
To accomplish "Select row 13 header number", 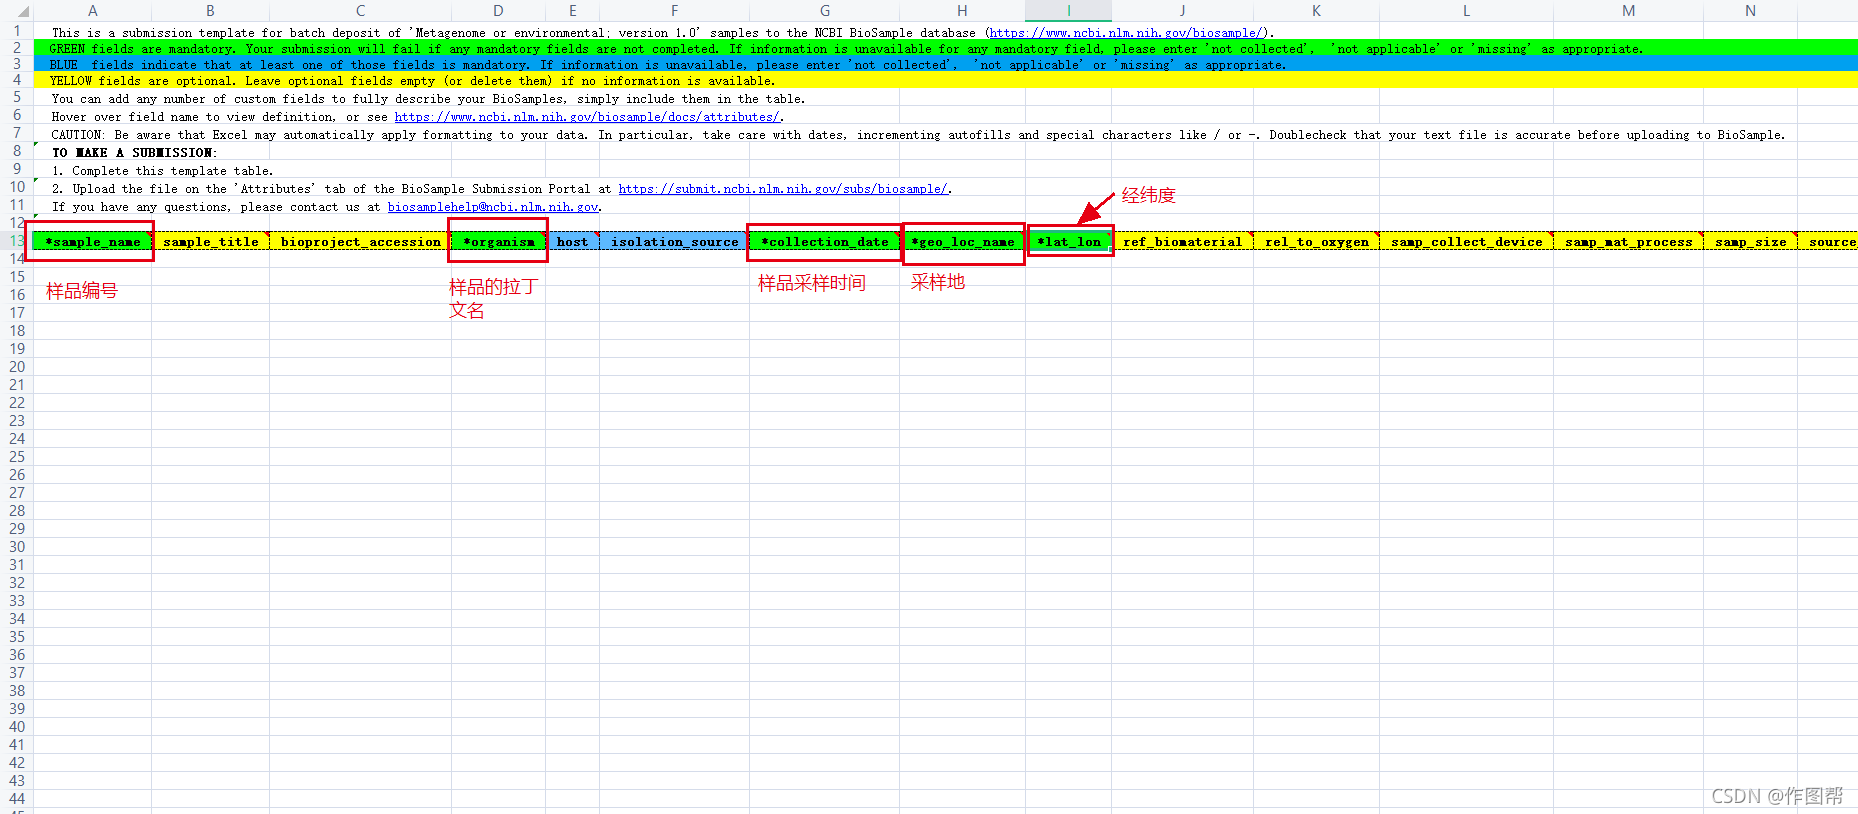I will click(x=16, y=241).
